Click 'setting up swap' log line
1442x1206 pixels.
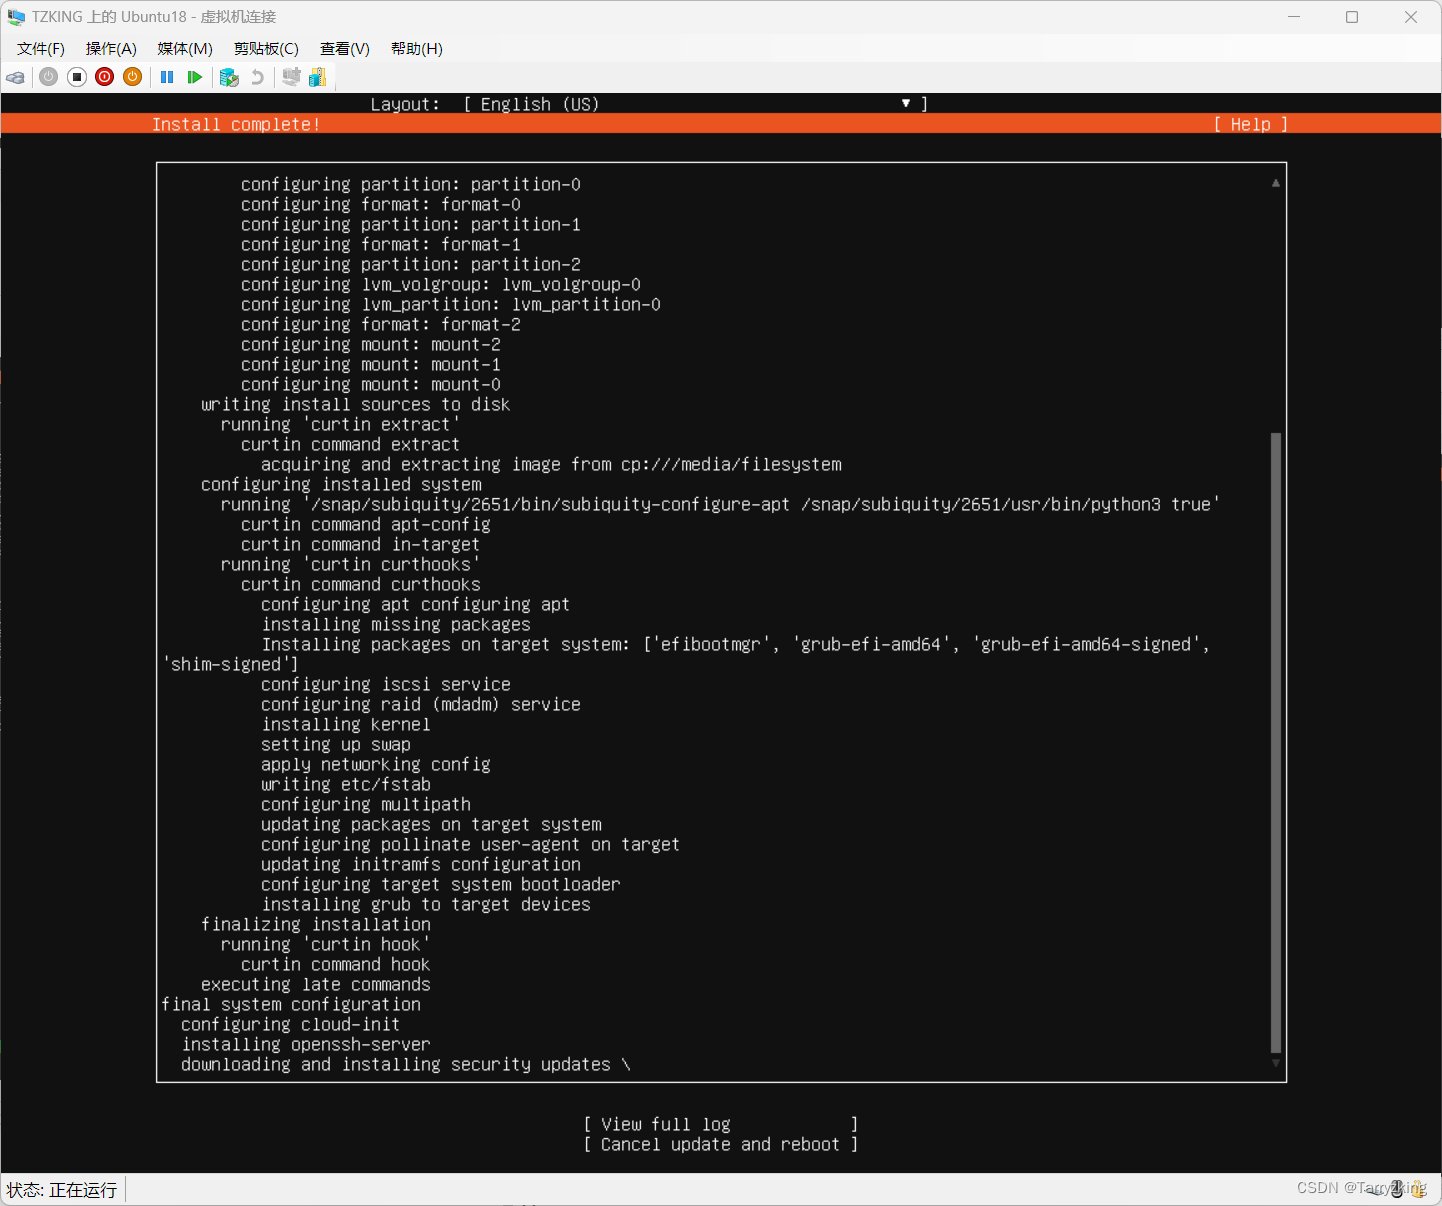(336, 744)
